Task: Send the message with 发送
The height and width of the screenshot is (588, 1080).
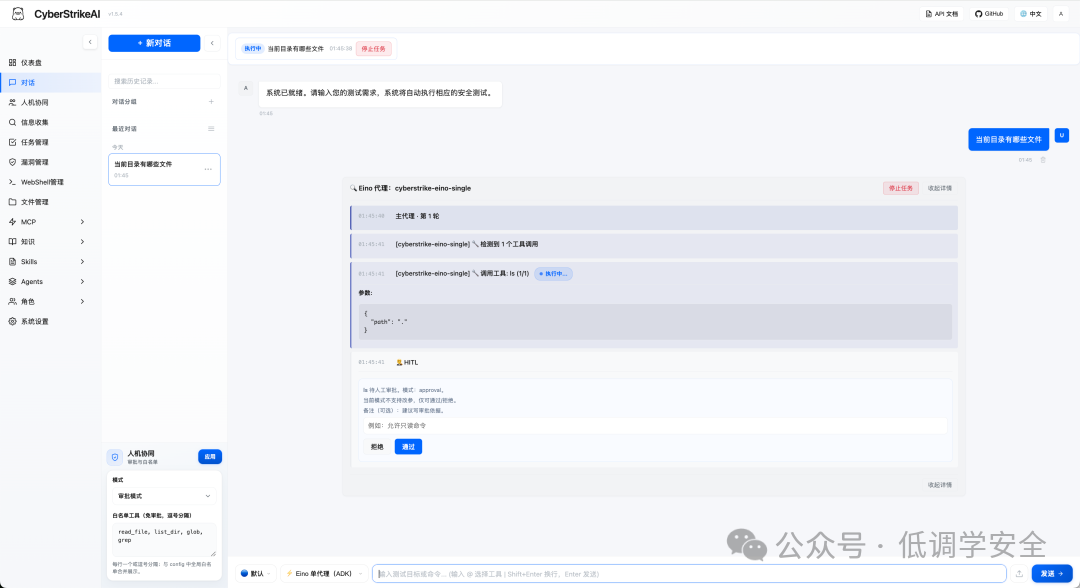Action: click(x=1052, y=574)
